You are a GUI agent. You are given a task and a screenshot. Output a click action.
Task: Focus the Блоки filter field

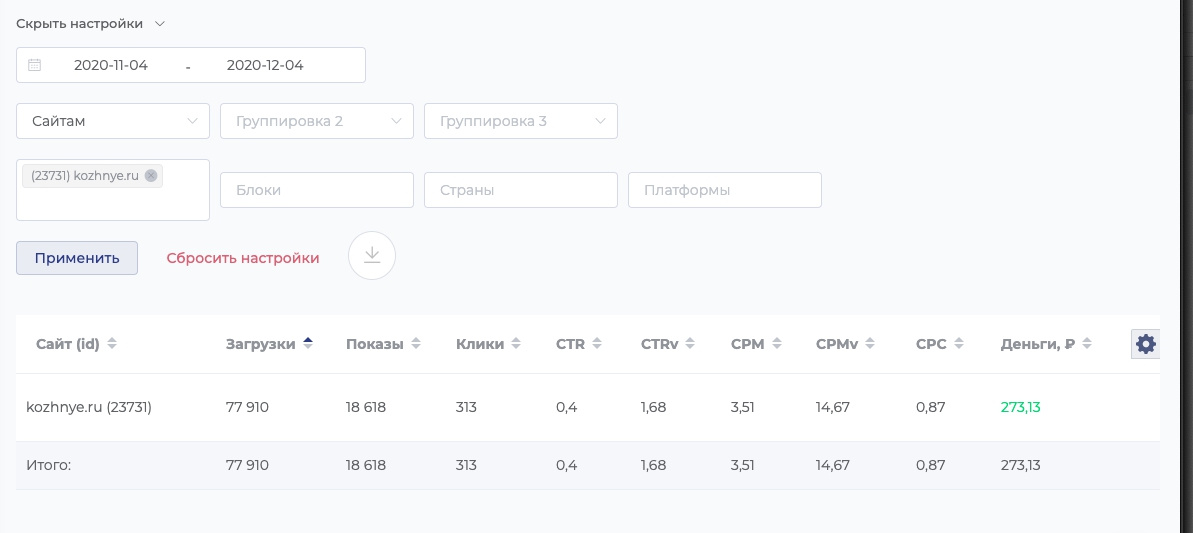pyautogui.click(x=317, y=190)
